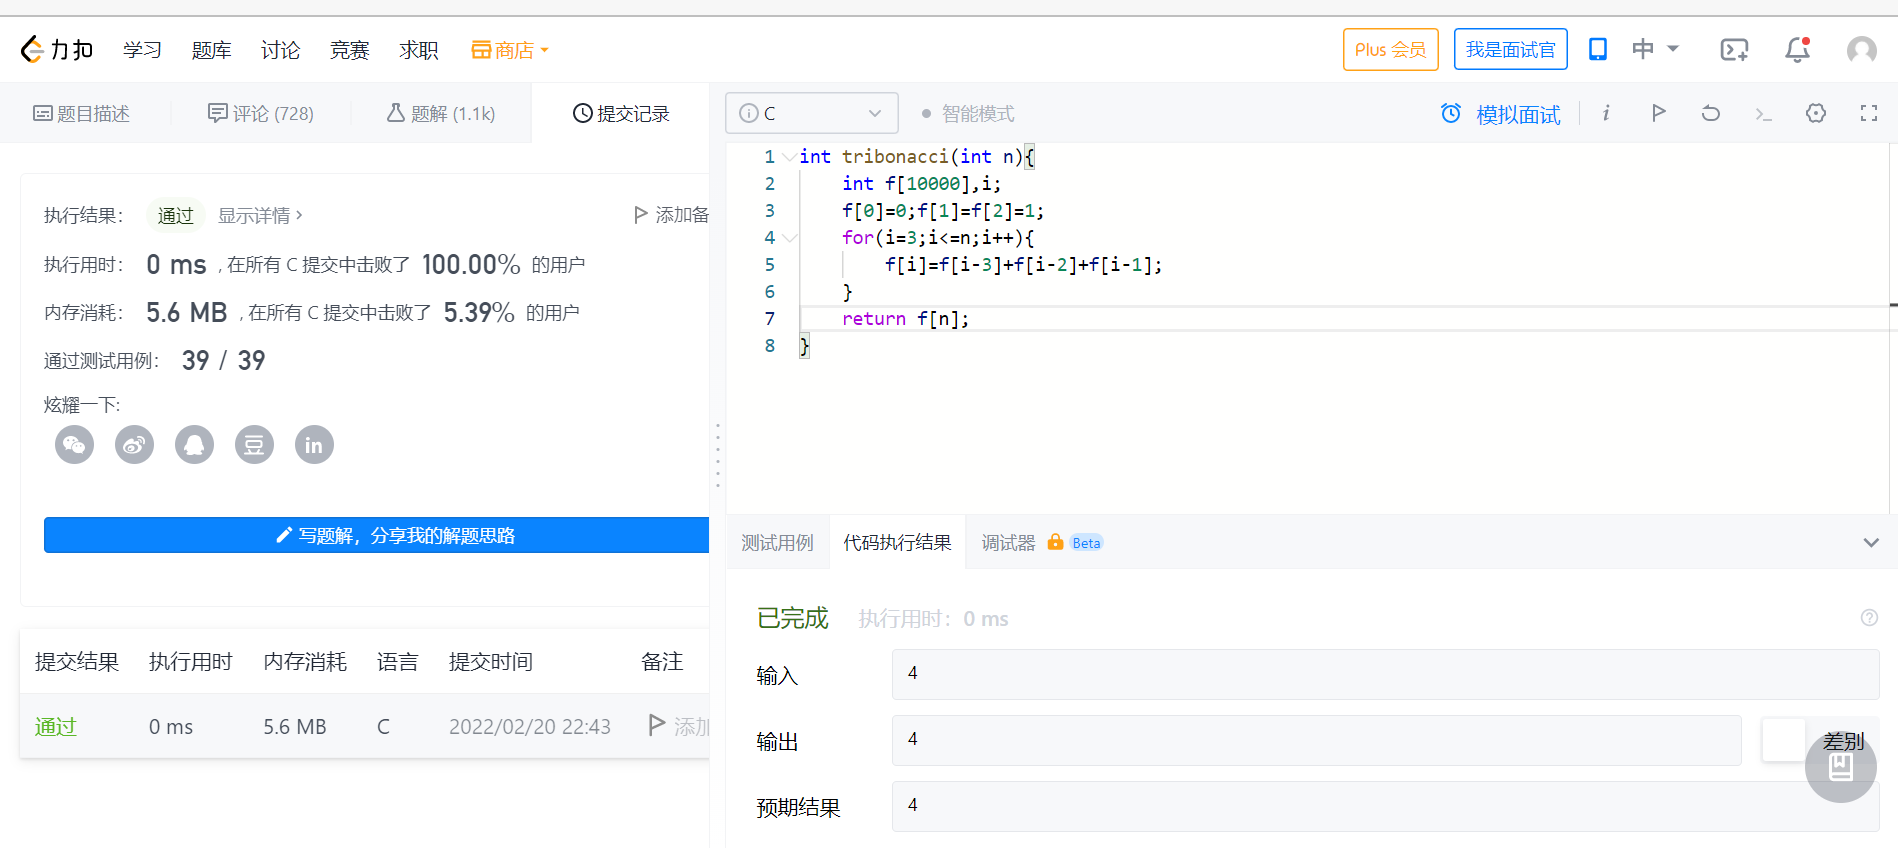The image size is (1898, 848).
Task: Switch to 题目描述 tab
Action: tap(82, 114)
